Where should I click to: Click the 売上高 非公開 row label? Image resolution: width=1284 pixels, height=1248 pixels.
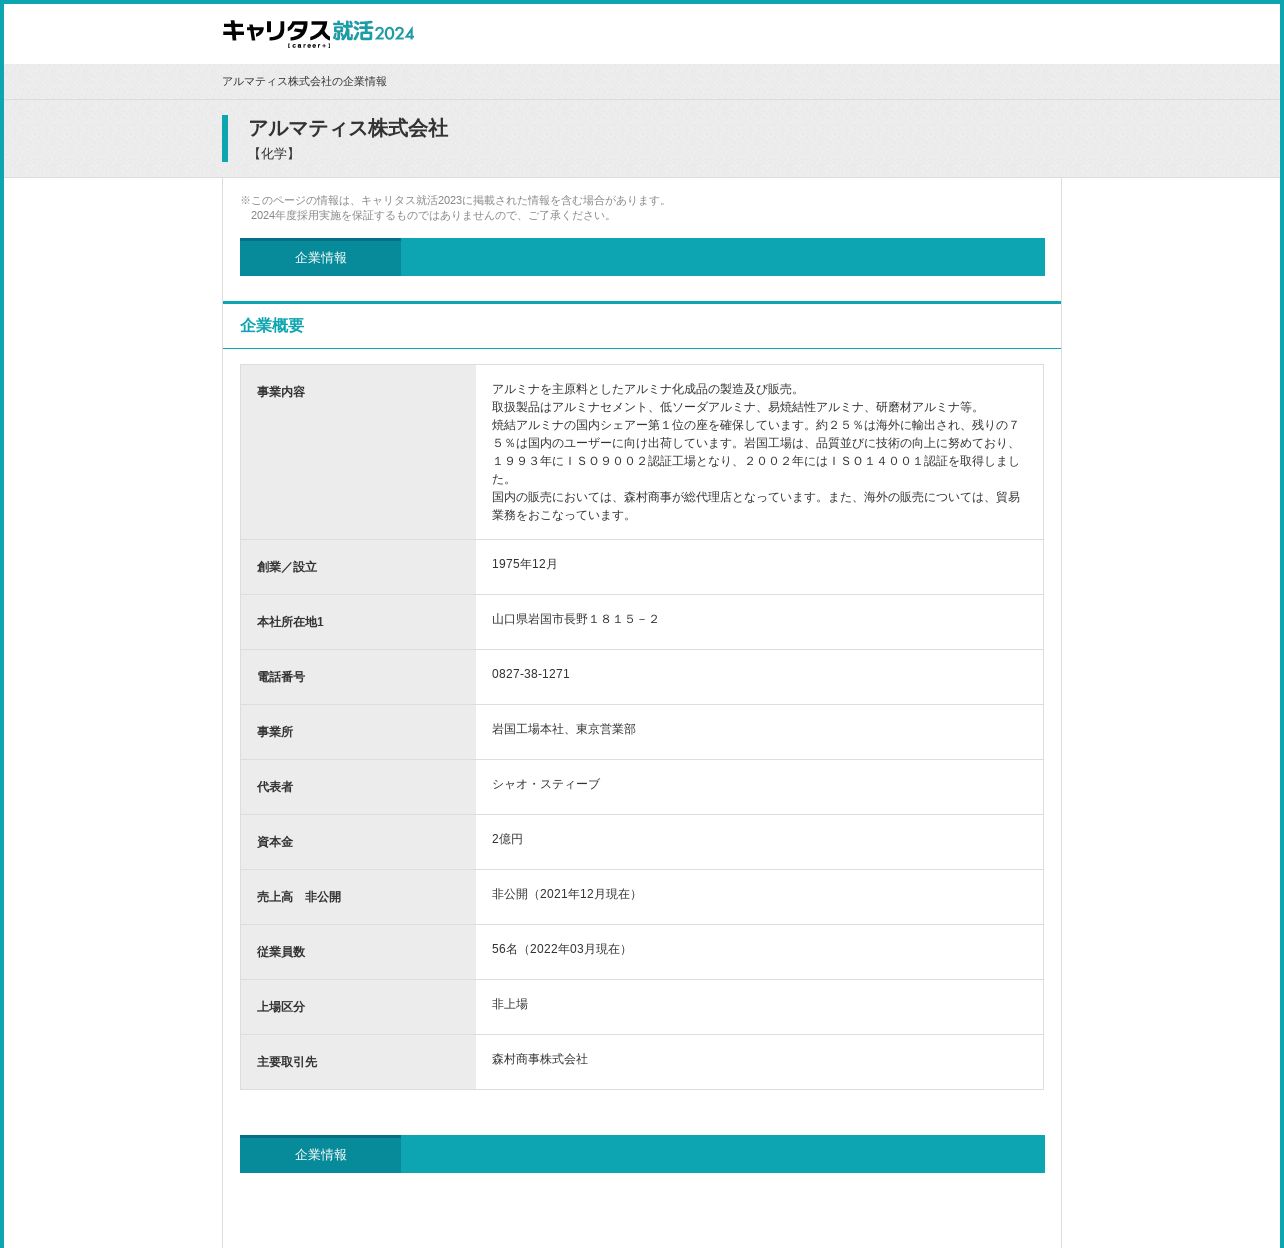[x=299, y=897]
